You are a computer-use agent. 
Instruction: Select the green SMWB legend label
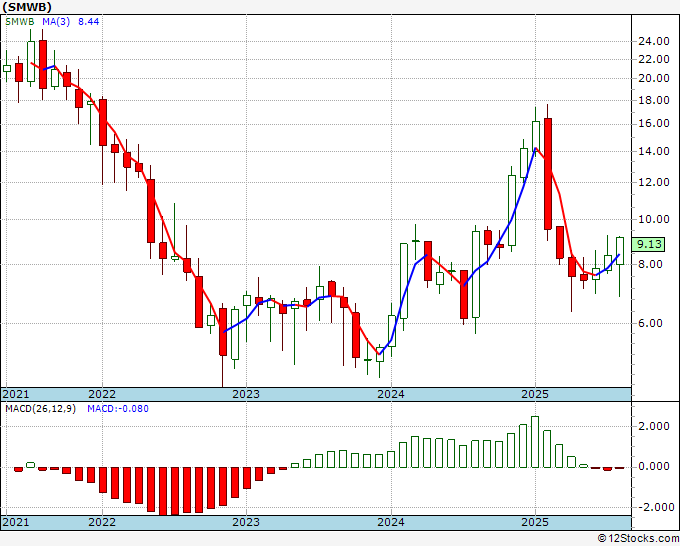20,22
